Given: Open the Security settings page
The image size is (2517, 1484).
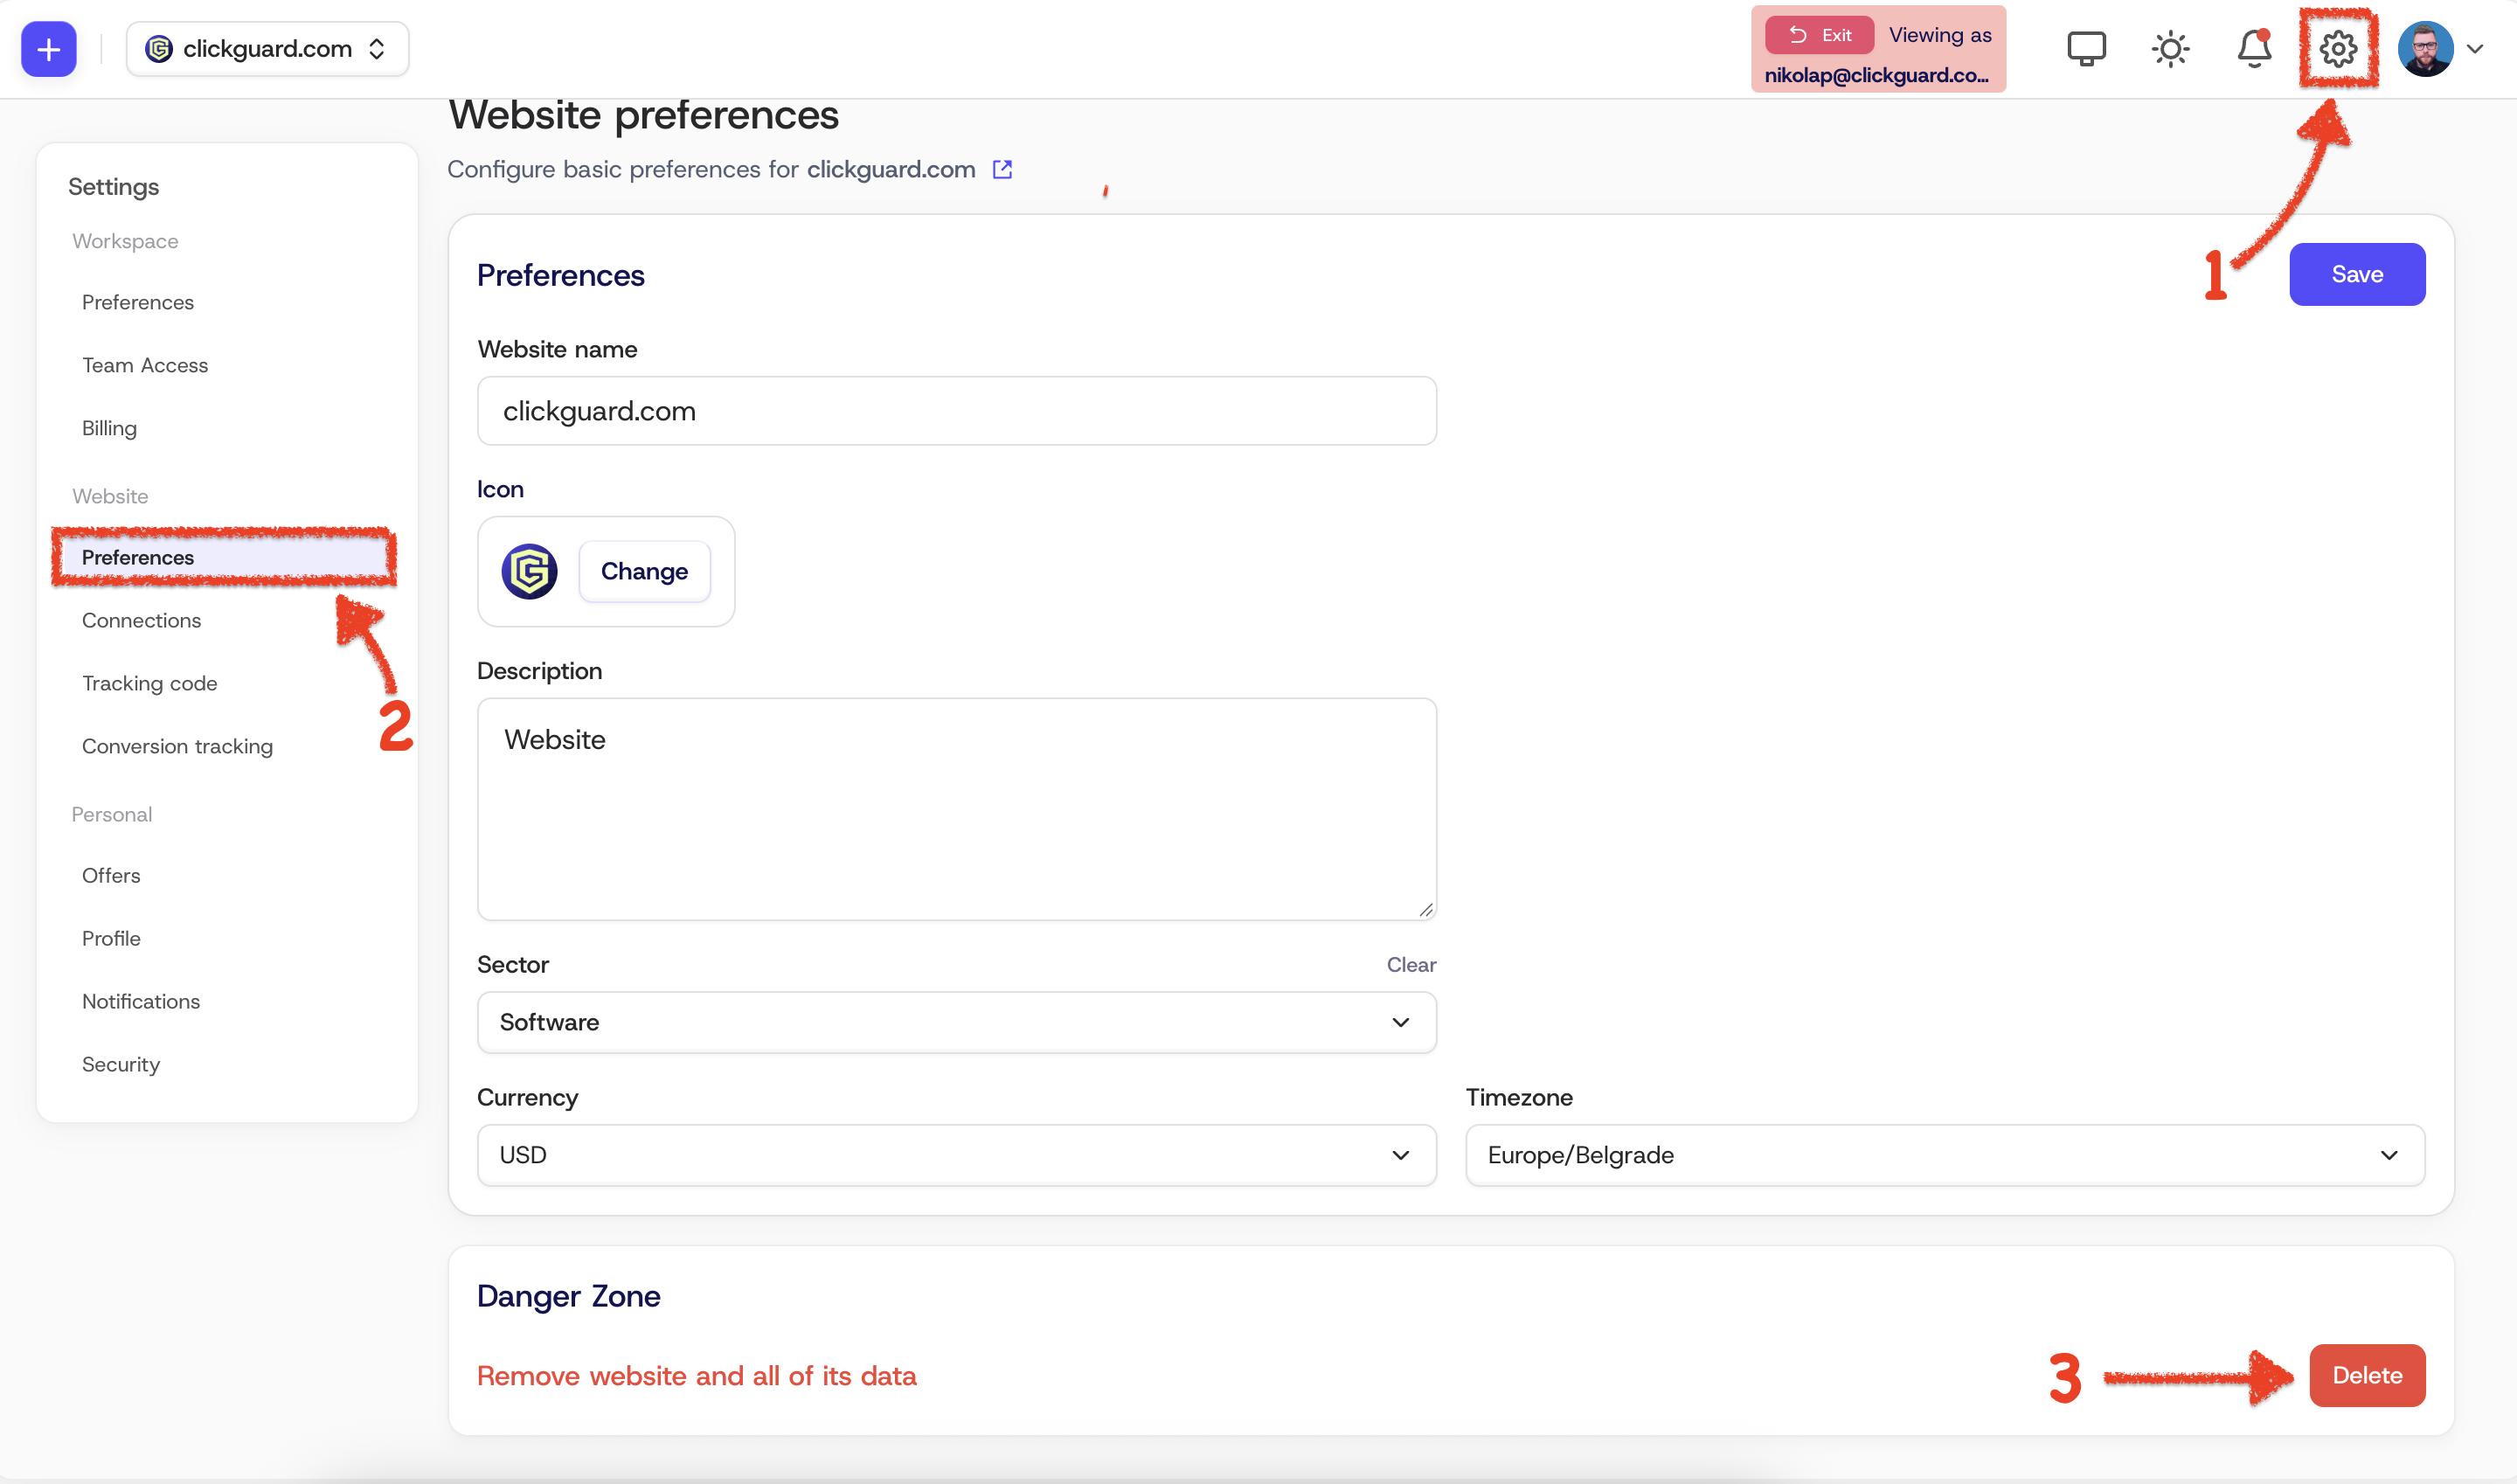Looking at the screenshot, I should (121, 1064).
